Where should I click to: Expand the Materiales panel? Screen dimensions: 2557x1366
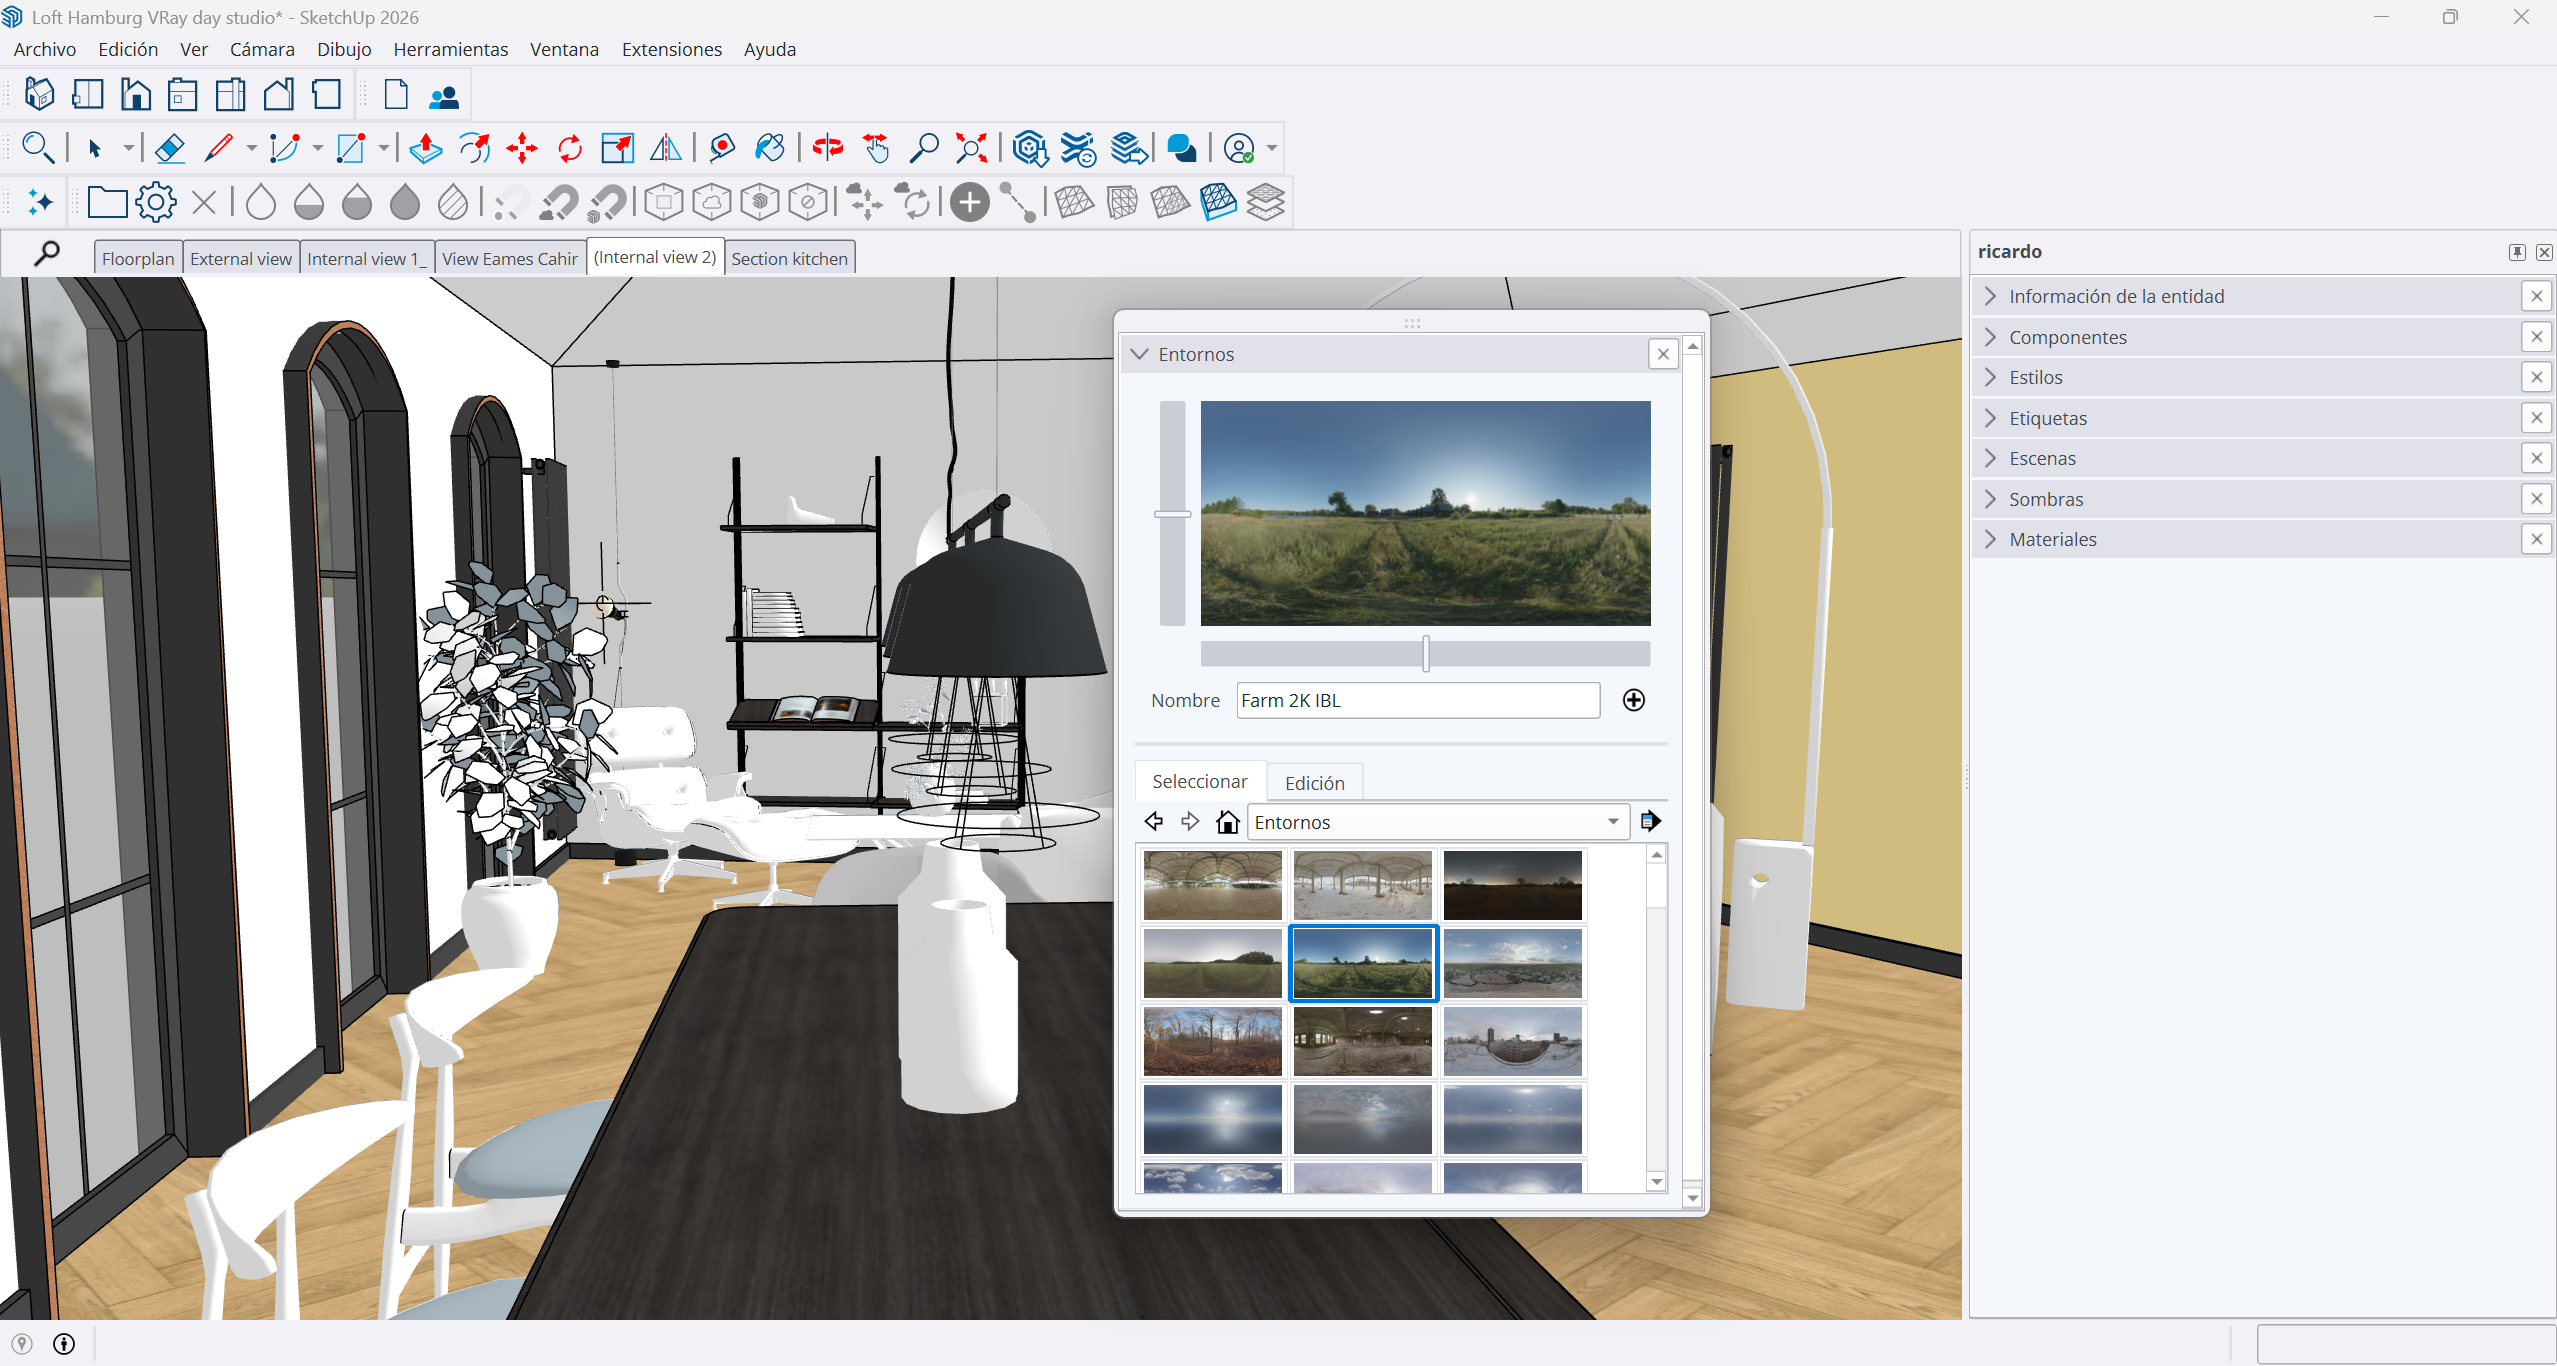(x=2247, y=539)
